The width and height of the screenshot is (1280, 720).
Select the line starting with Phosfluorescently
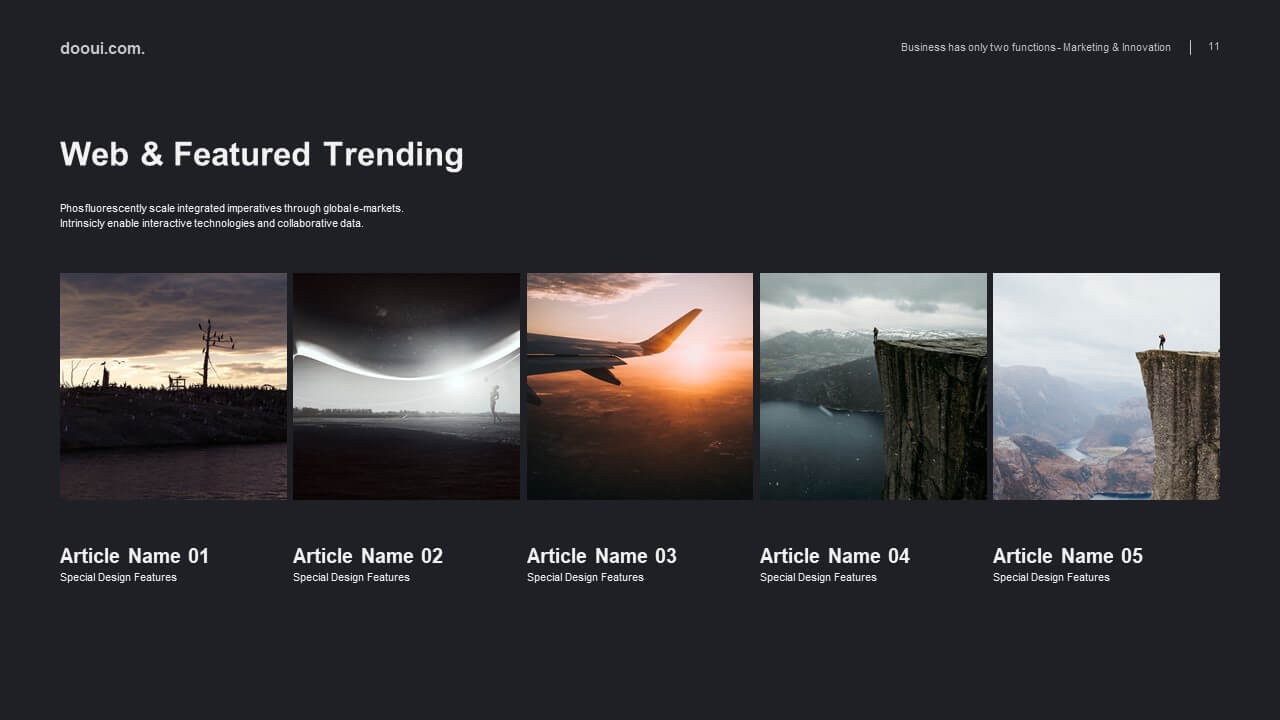coord(232,208)
